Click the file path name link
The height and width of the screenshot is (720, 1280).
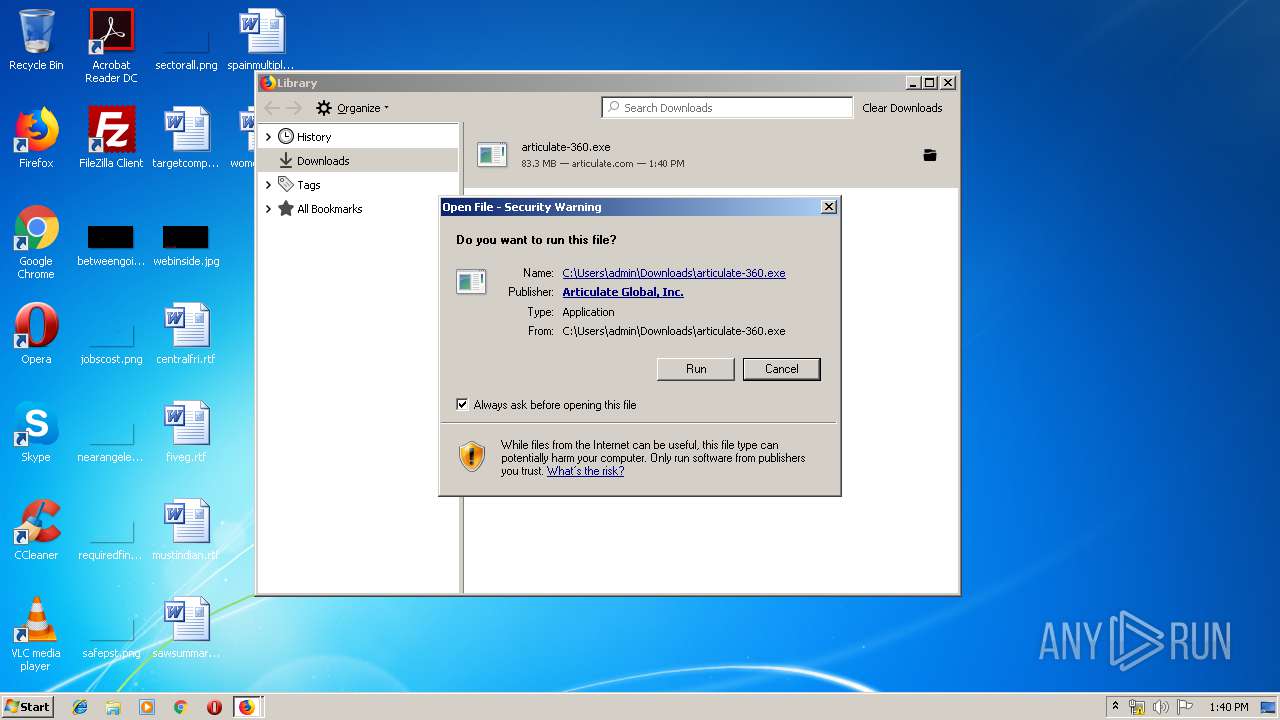point(674,273)
